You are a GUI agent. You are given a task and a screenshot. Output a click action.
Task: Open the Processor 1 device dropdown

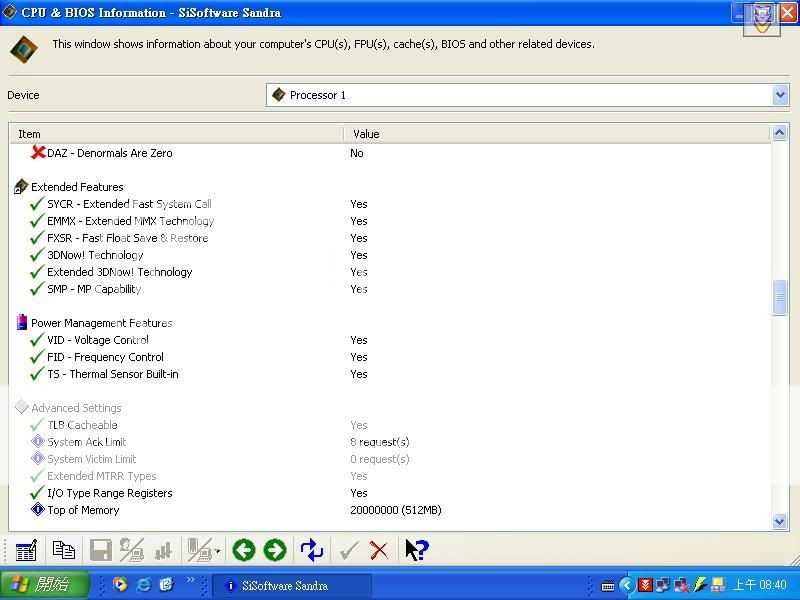tap(780, 95)
